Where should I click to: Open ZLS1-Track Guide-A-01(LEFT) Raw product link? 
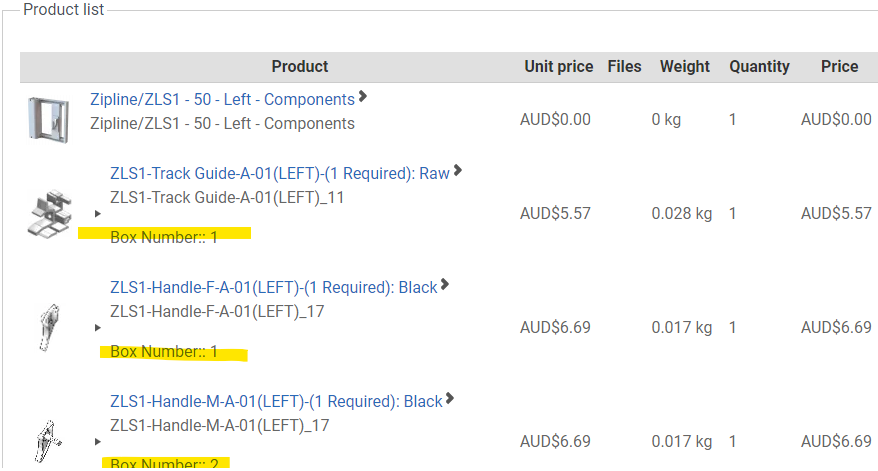280,173
